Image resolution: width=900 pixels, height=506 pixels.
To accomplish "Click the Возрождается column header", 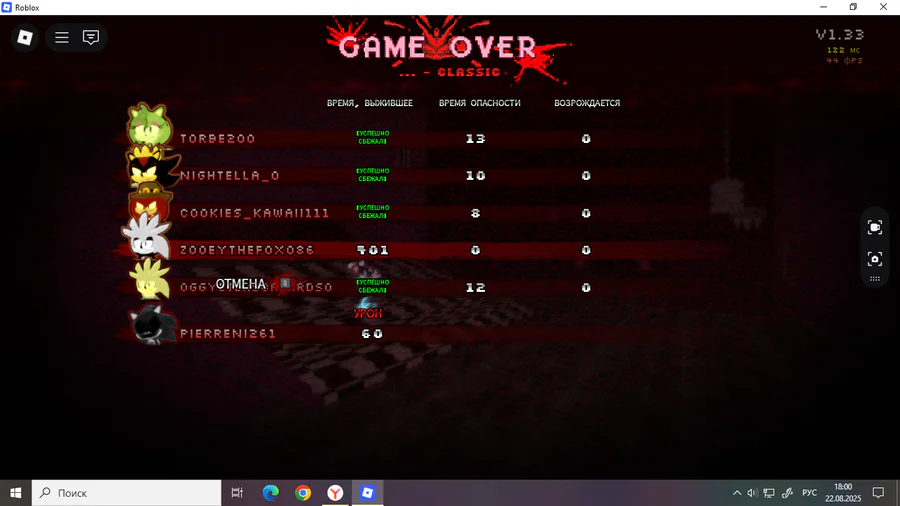I will [x=587, y=103].
